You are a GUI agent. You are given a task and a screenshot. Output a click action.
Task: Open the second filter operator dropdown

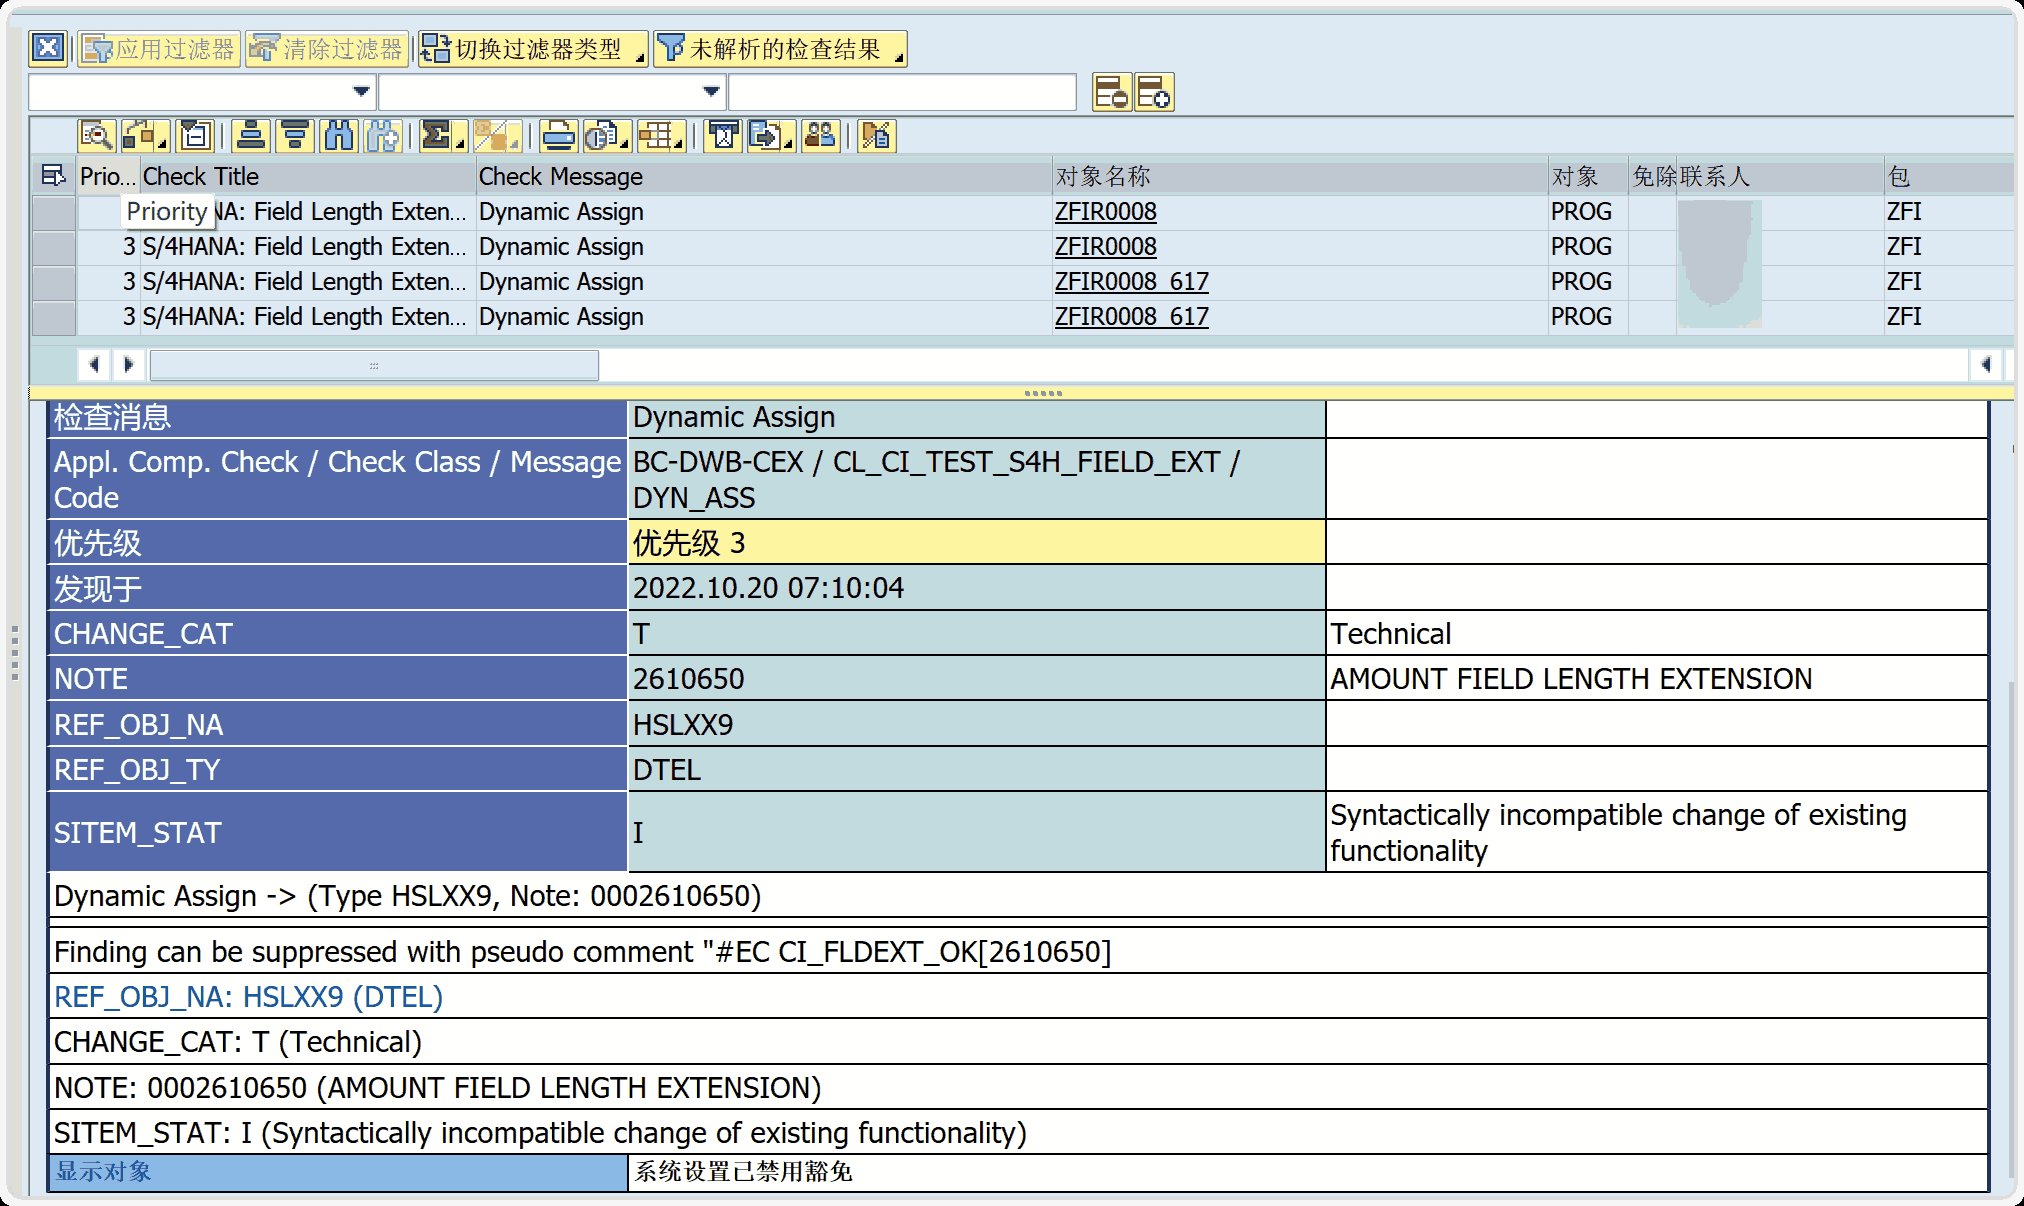711,92
